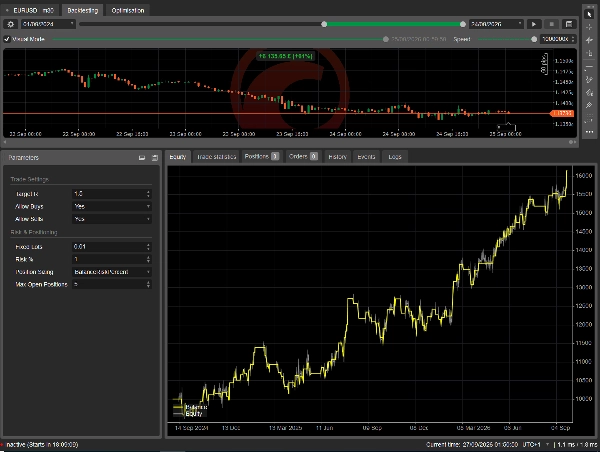The image size is (600, 452).
Task: Click the Balance legend entry
Action: pos(190,407)
